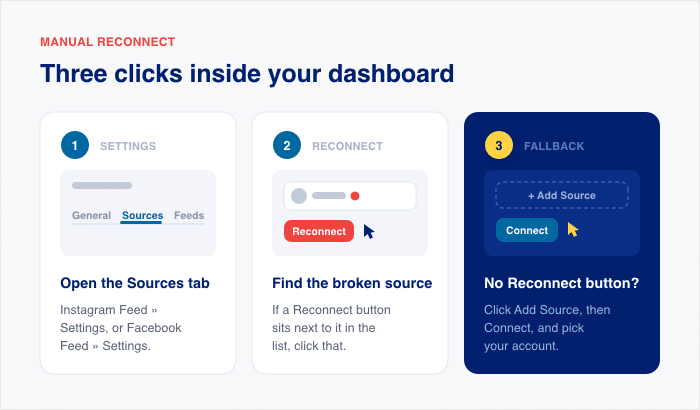This screenshot has width=700, height=410.
Task: Click the 'No Reconnect button?' heading
Action: (562, 283)
